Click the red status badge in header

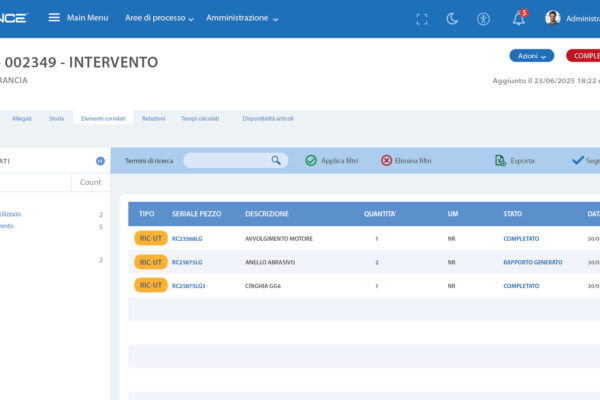[583, 56]
